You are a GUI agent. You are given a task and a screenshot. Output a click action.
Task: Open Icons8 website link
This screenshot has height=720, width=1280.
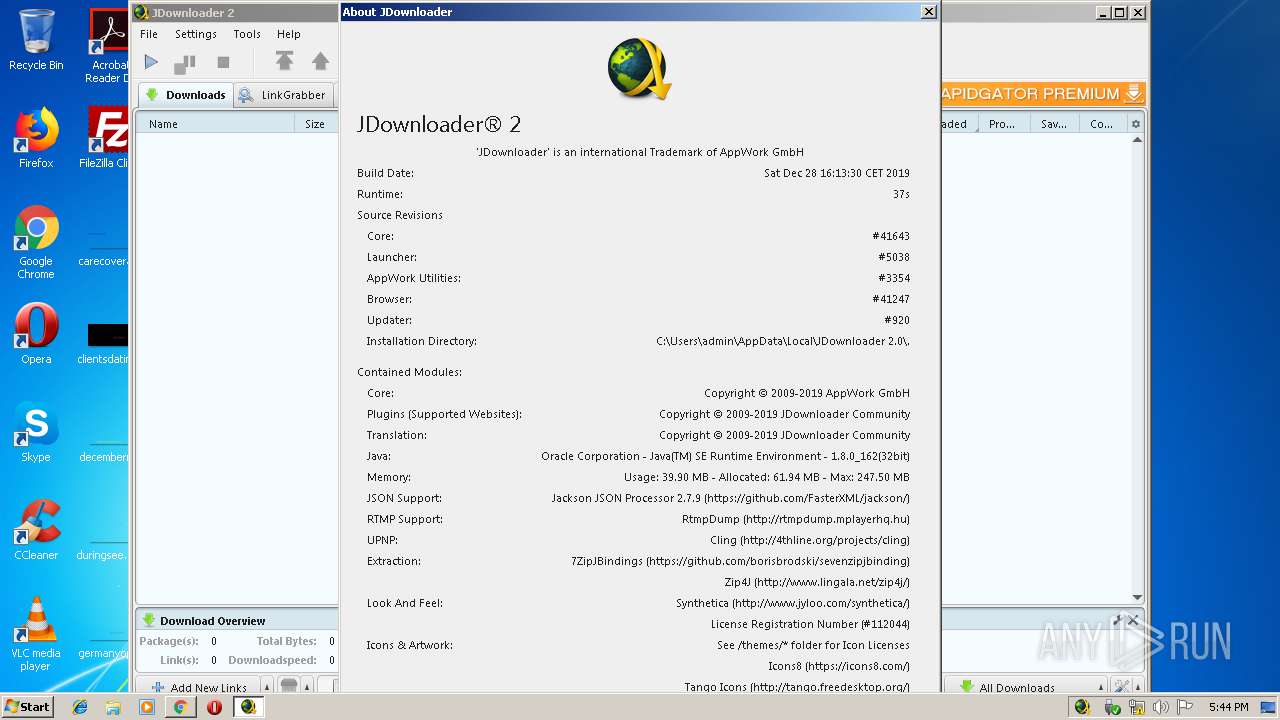[839, 666]
